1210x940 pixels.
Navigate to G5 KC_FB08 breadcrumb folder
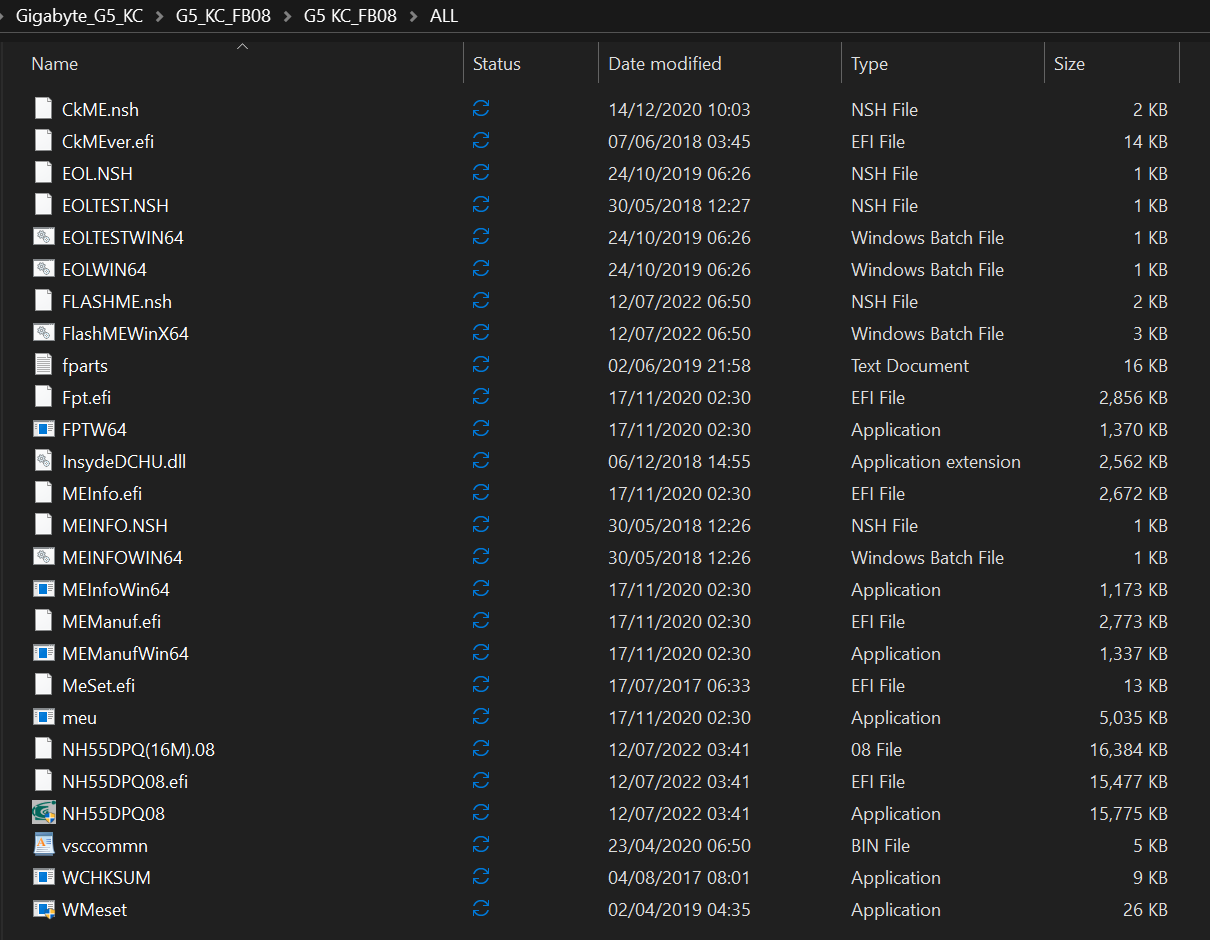[x=350, y=16]
